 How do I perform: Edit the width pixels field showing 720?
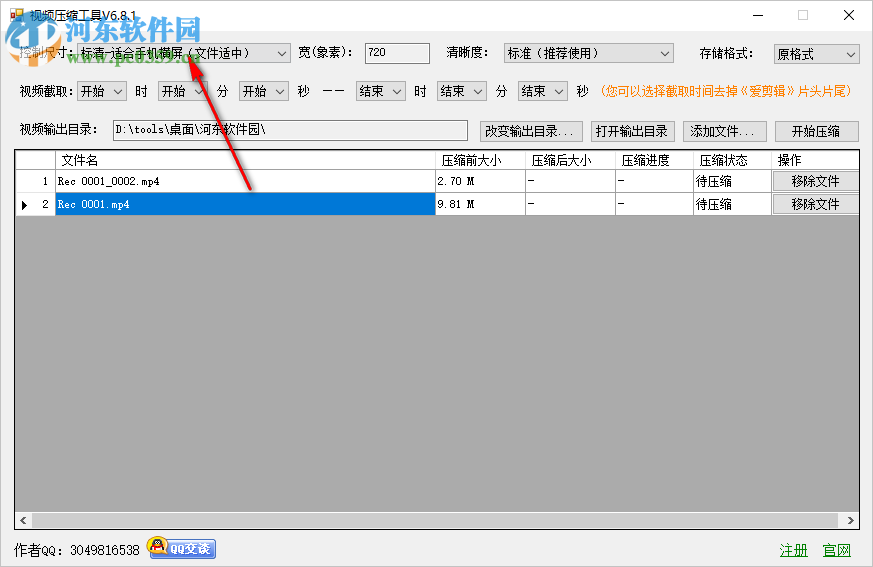[x=397, y=53]
